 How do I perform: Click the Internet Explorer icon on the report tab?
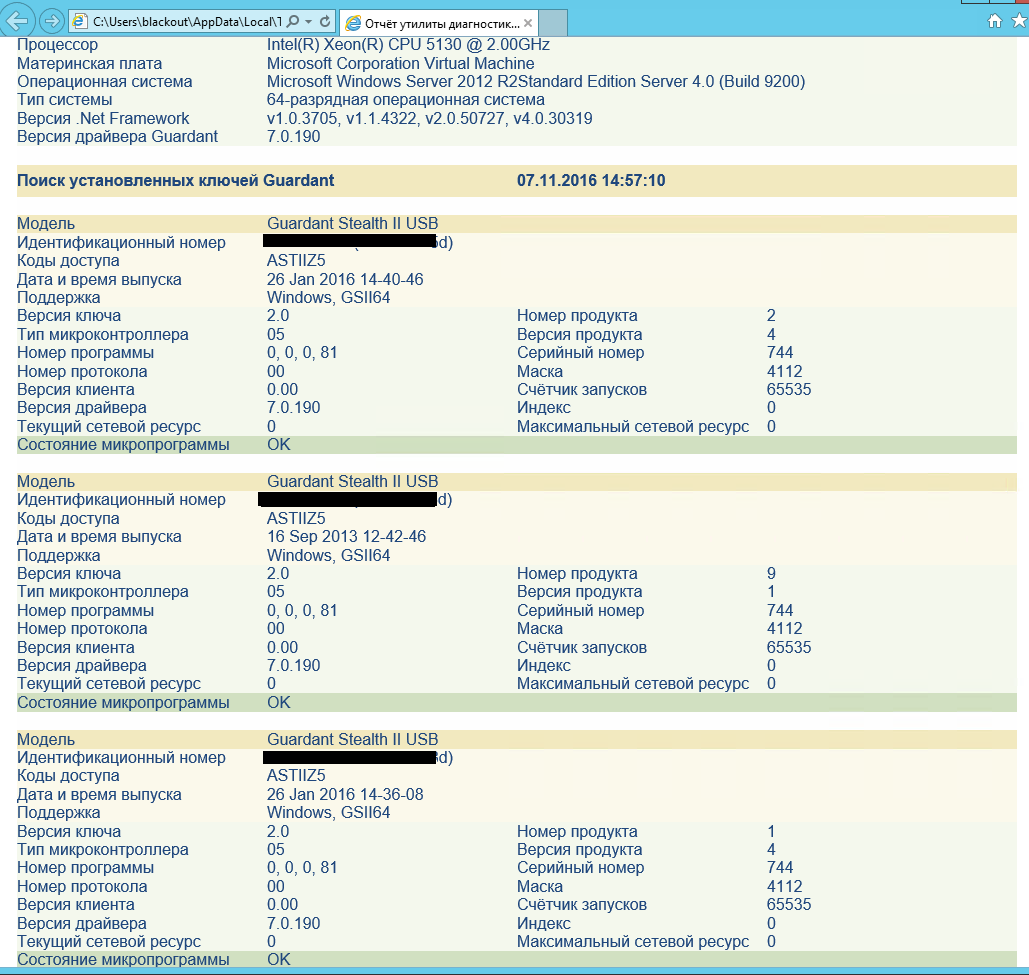point(352,22)
